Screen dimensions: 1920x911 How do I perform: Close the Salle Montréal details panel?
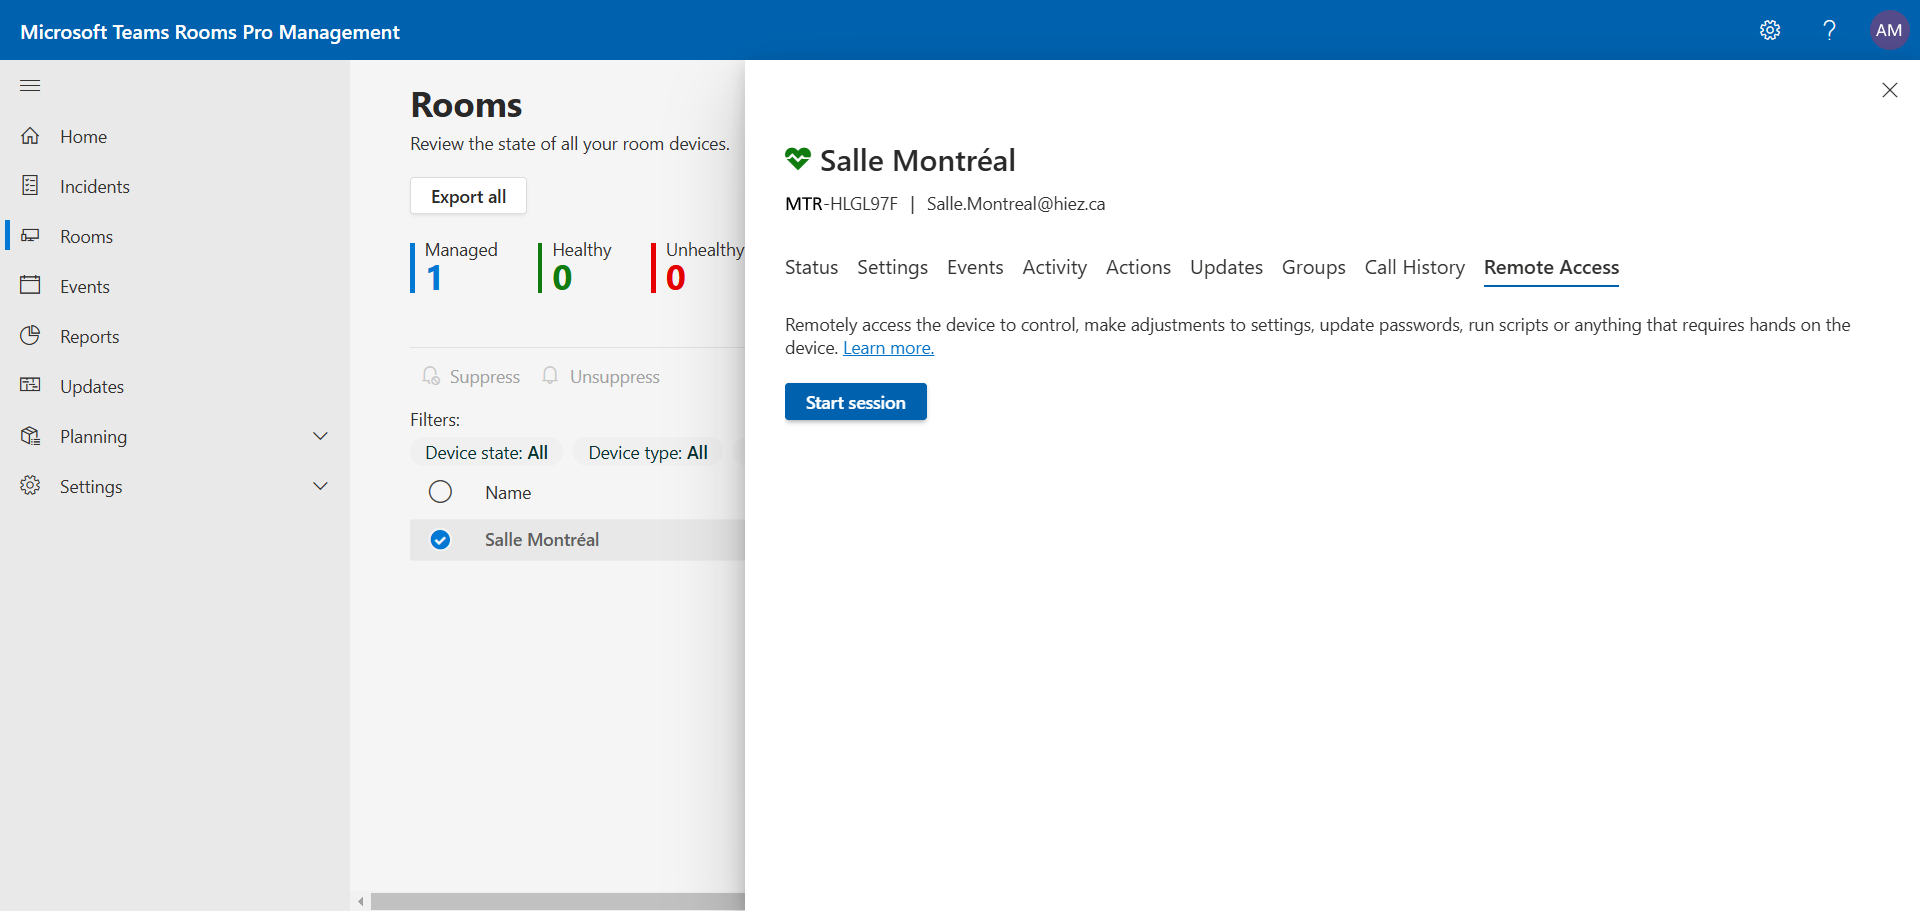coord(1890,90)
